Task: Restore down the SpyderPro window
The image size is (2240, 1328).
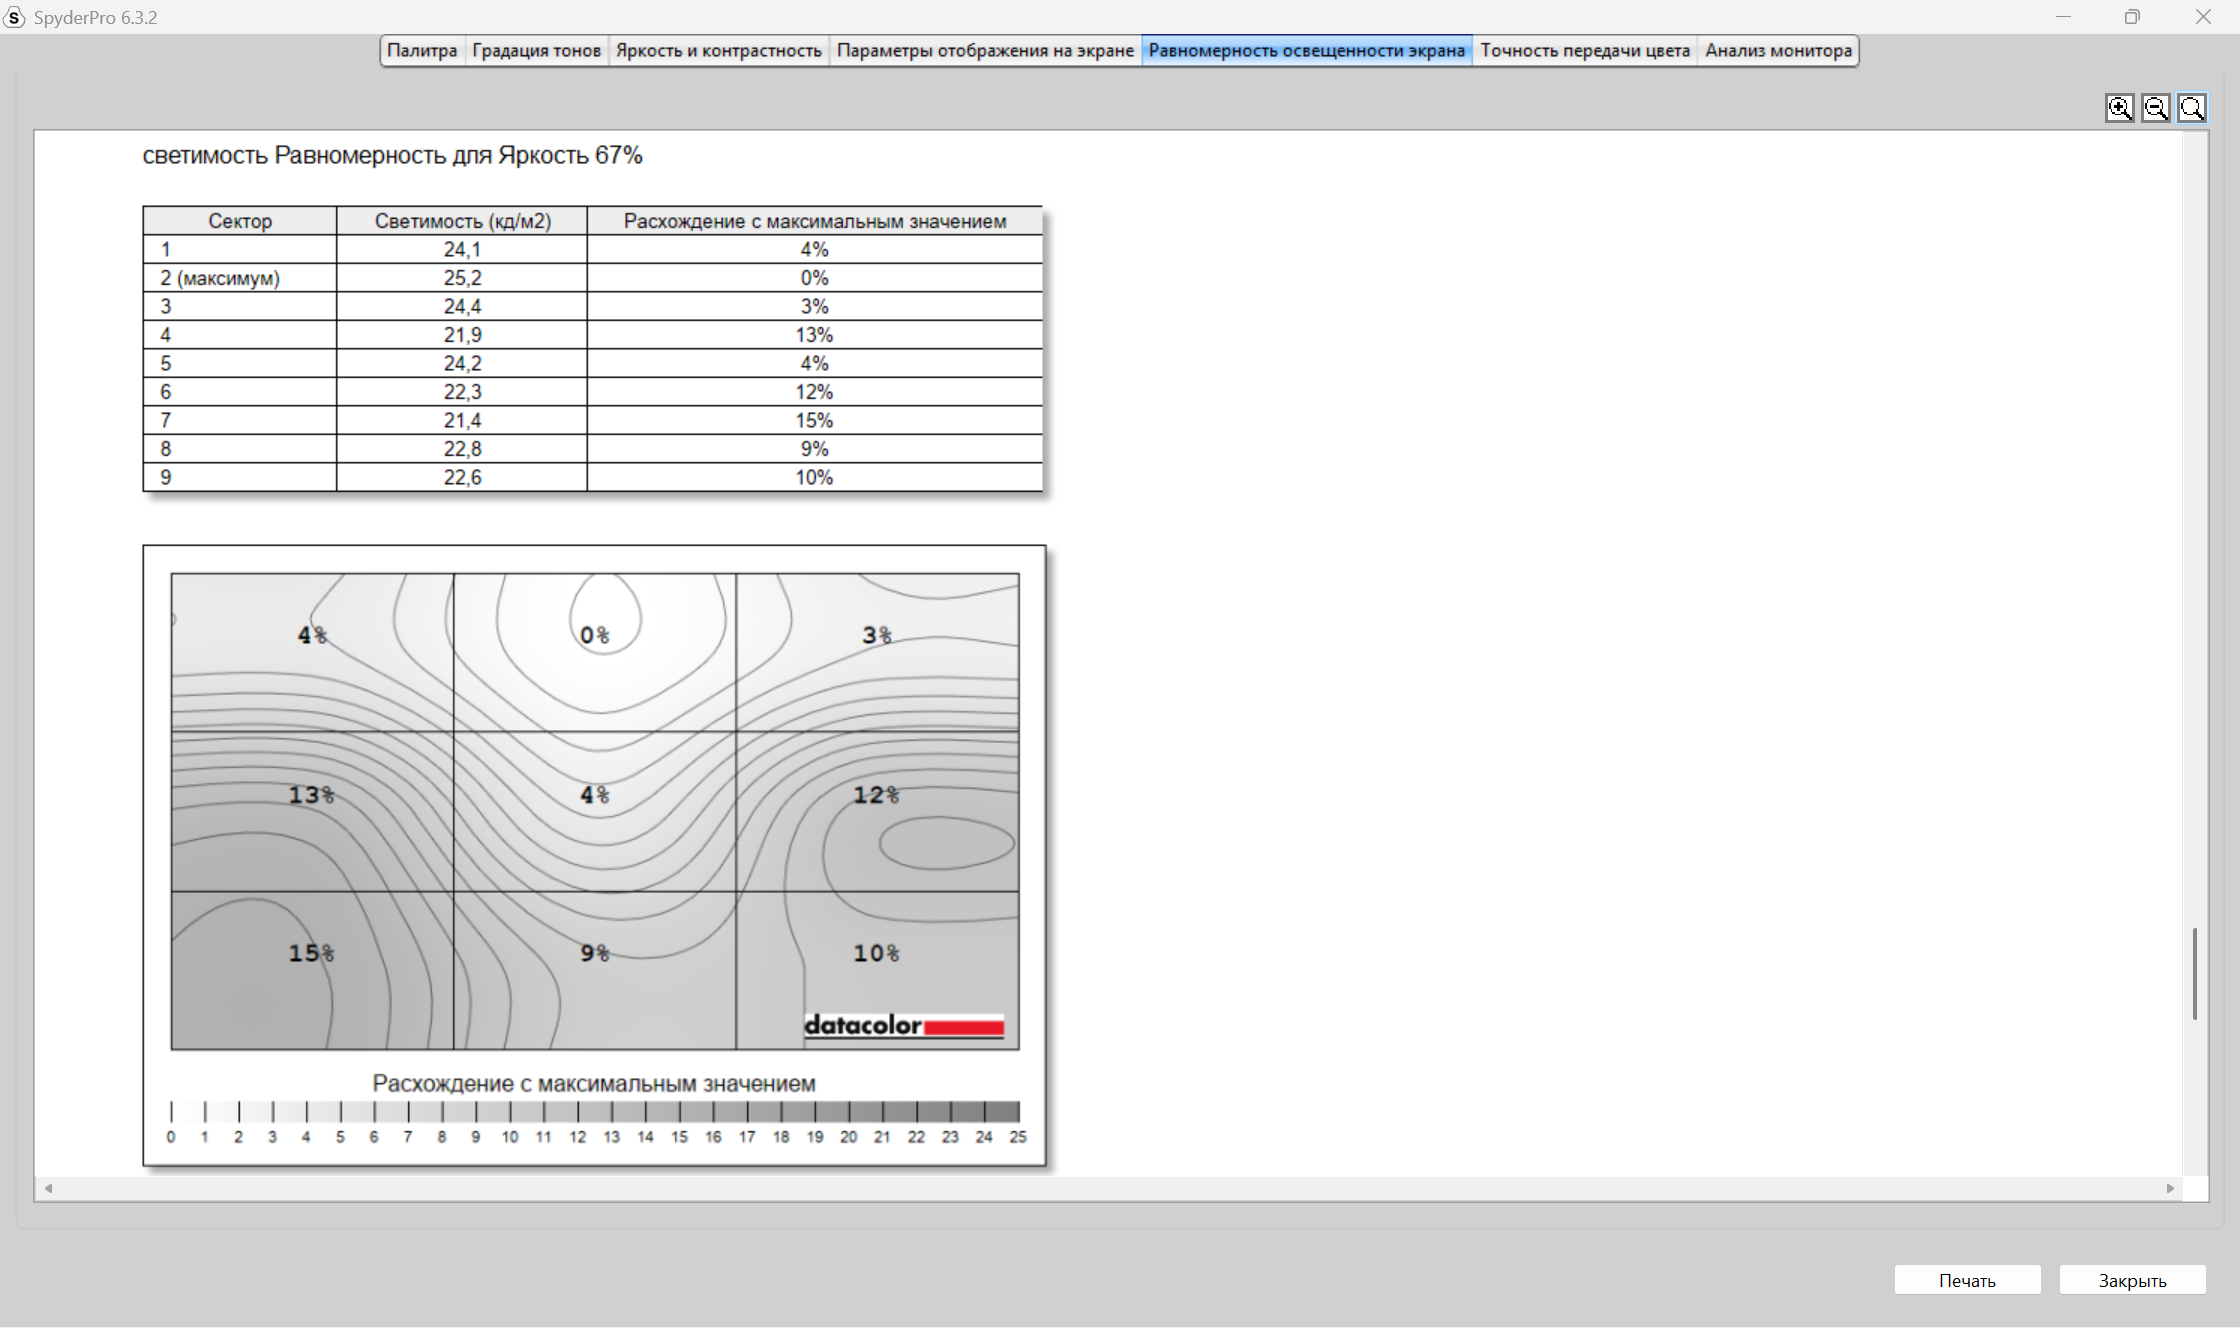Action: (2132, 17)
